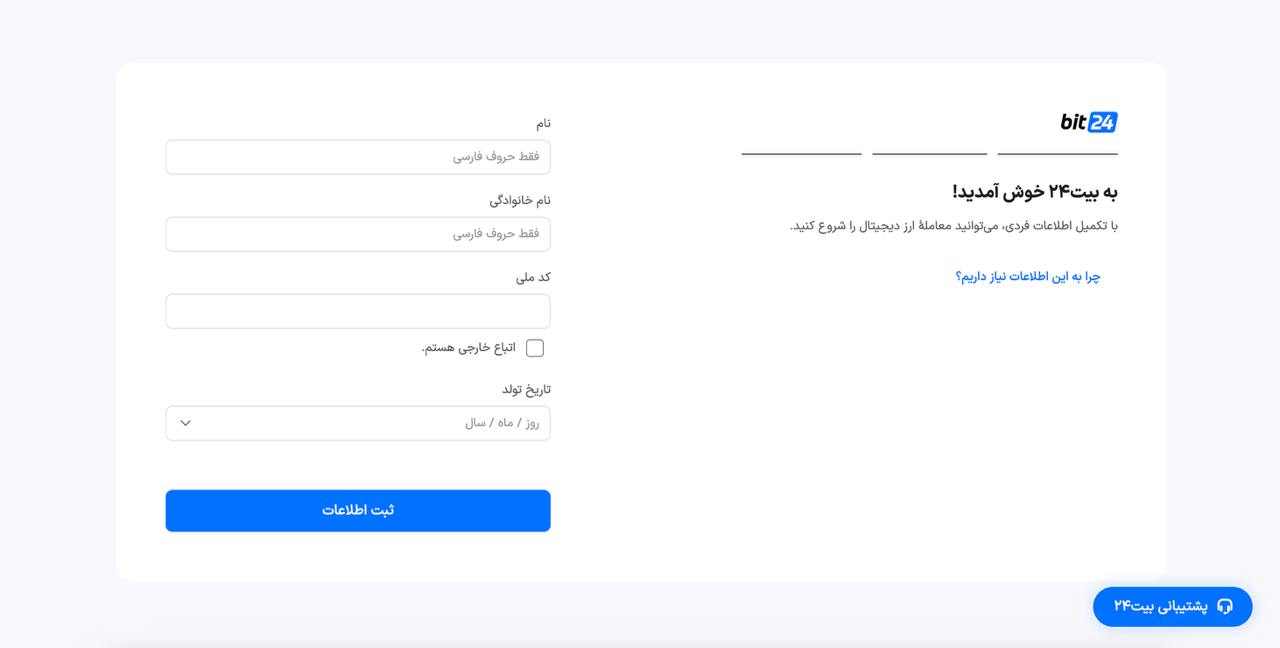
Task: Toggle the "اتباع خارجی هستم" checkbox
Action: tap(535, 348)
